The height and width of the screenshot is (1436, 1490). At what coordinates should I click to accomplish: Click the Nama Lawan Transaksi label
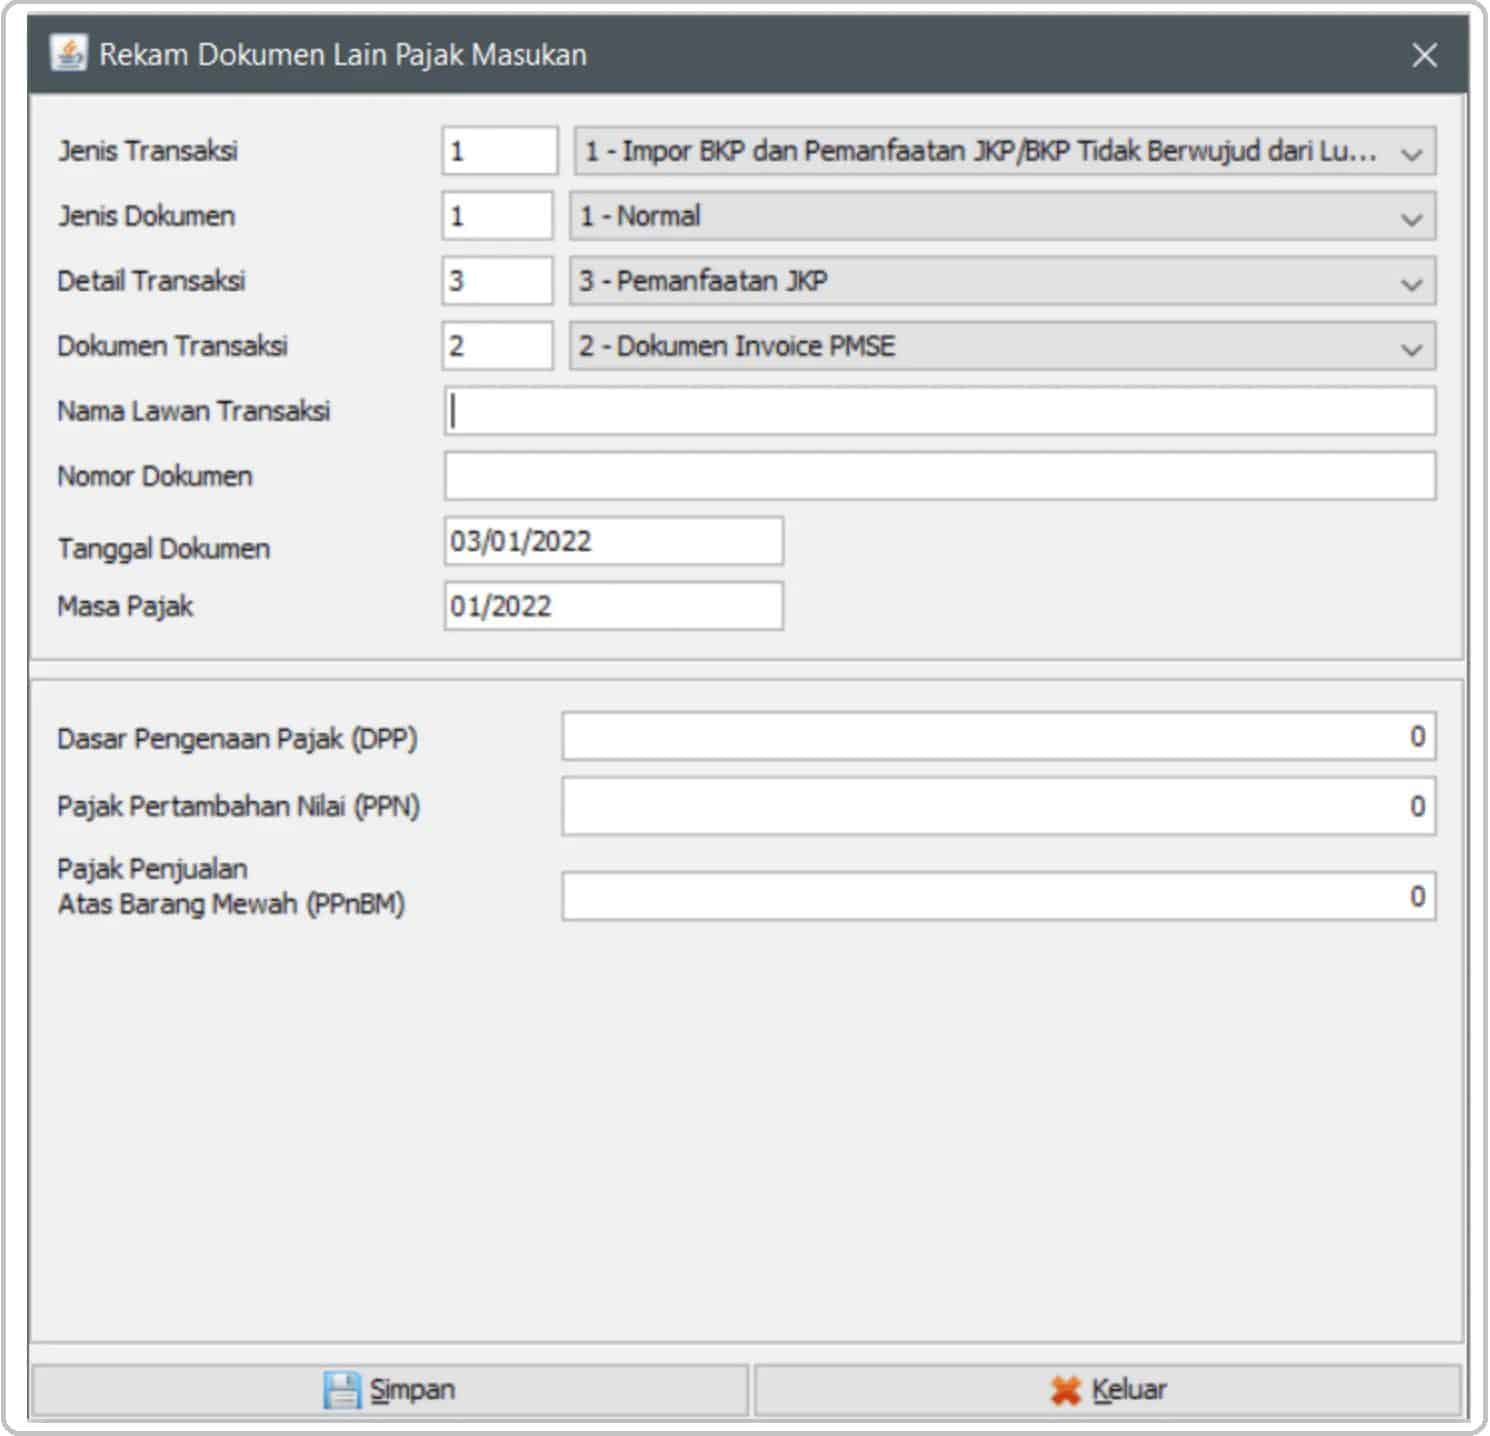pos(194,411)
